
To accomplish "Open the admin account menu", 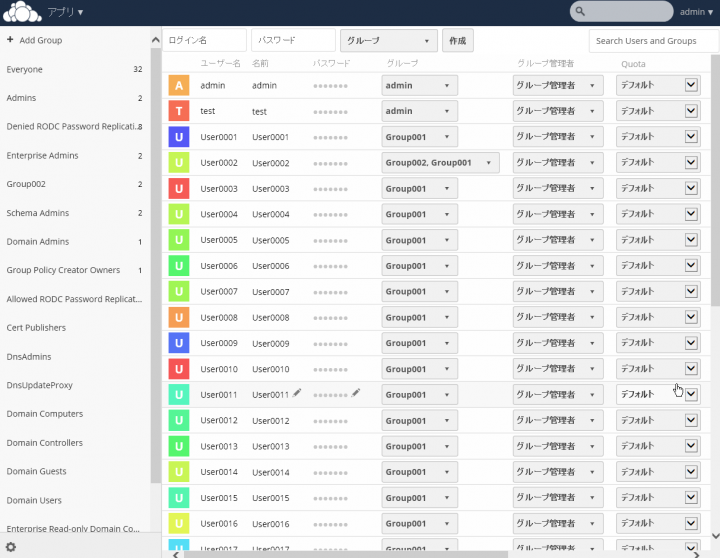I will (696, 12).
